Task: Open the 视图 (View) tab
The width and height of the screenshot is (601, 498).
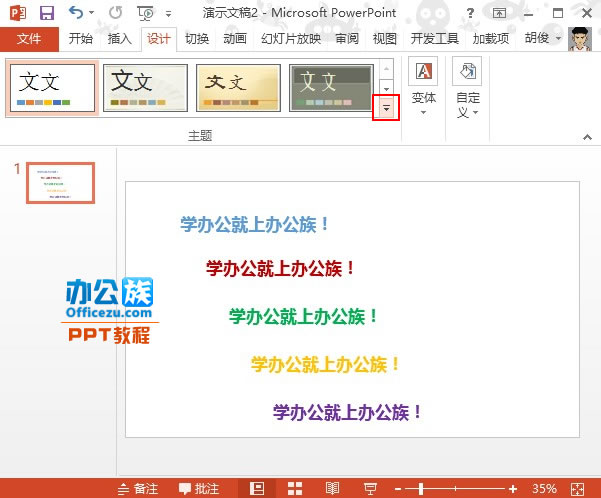Action: click(384, 39)
